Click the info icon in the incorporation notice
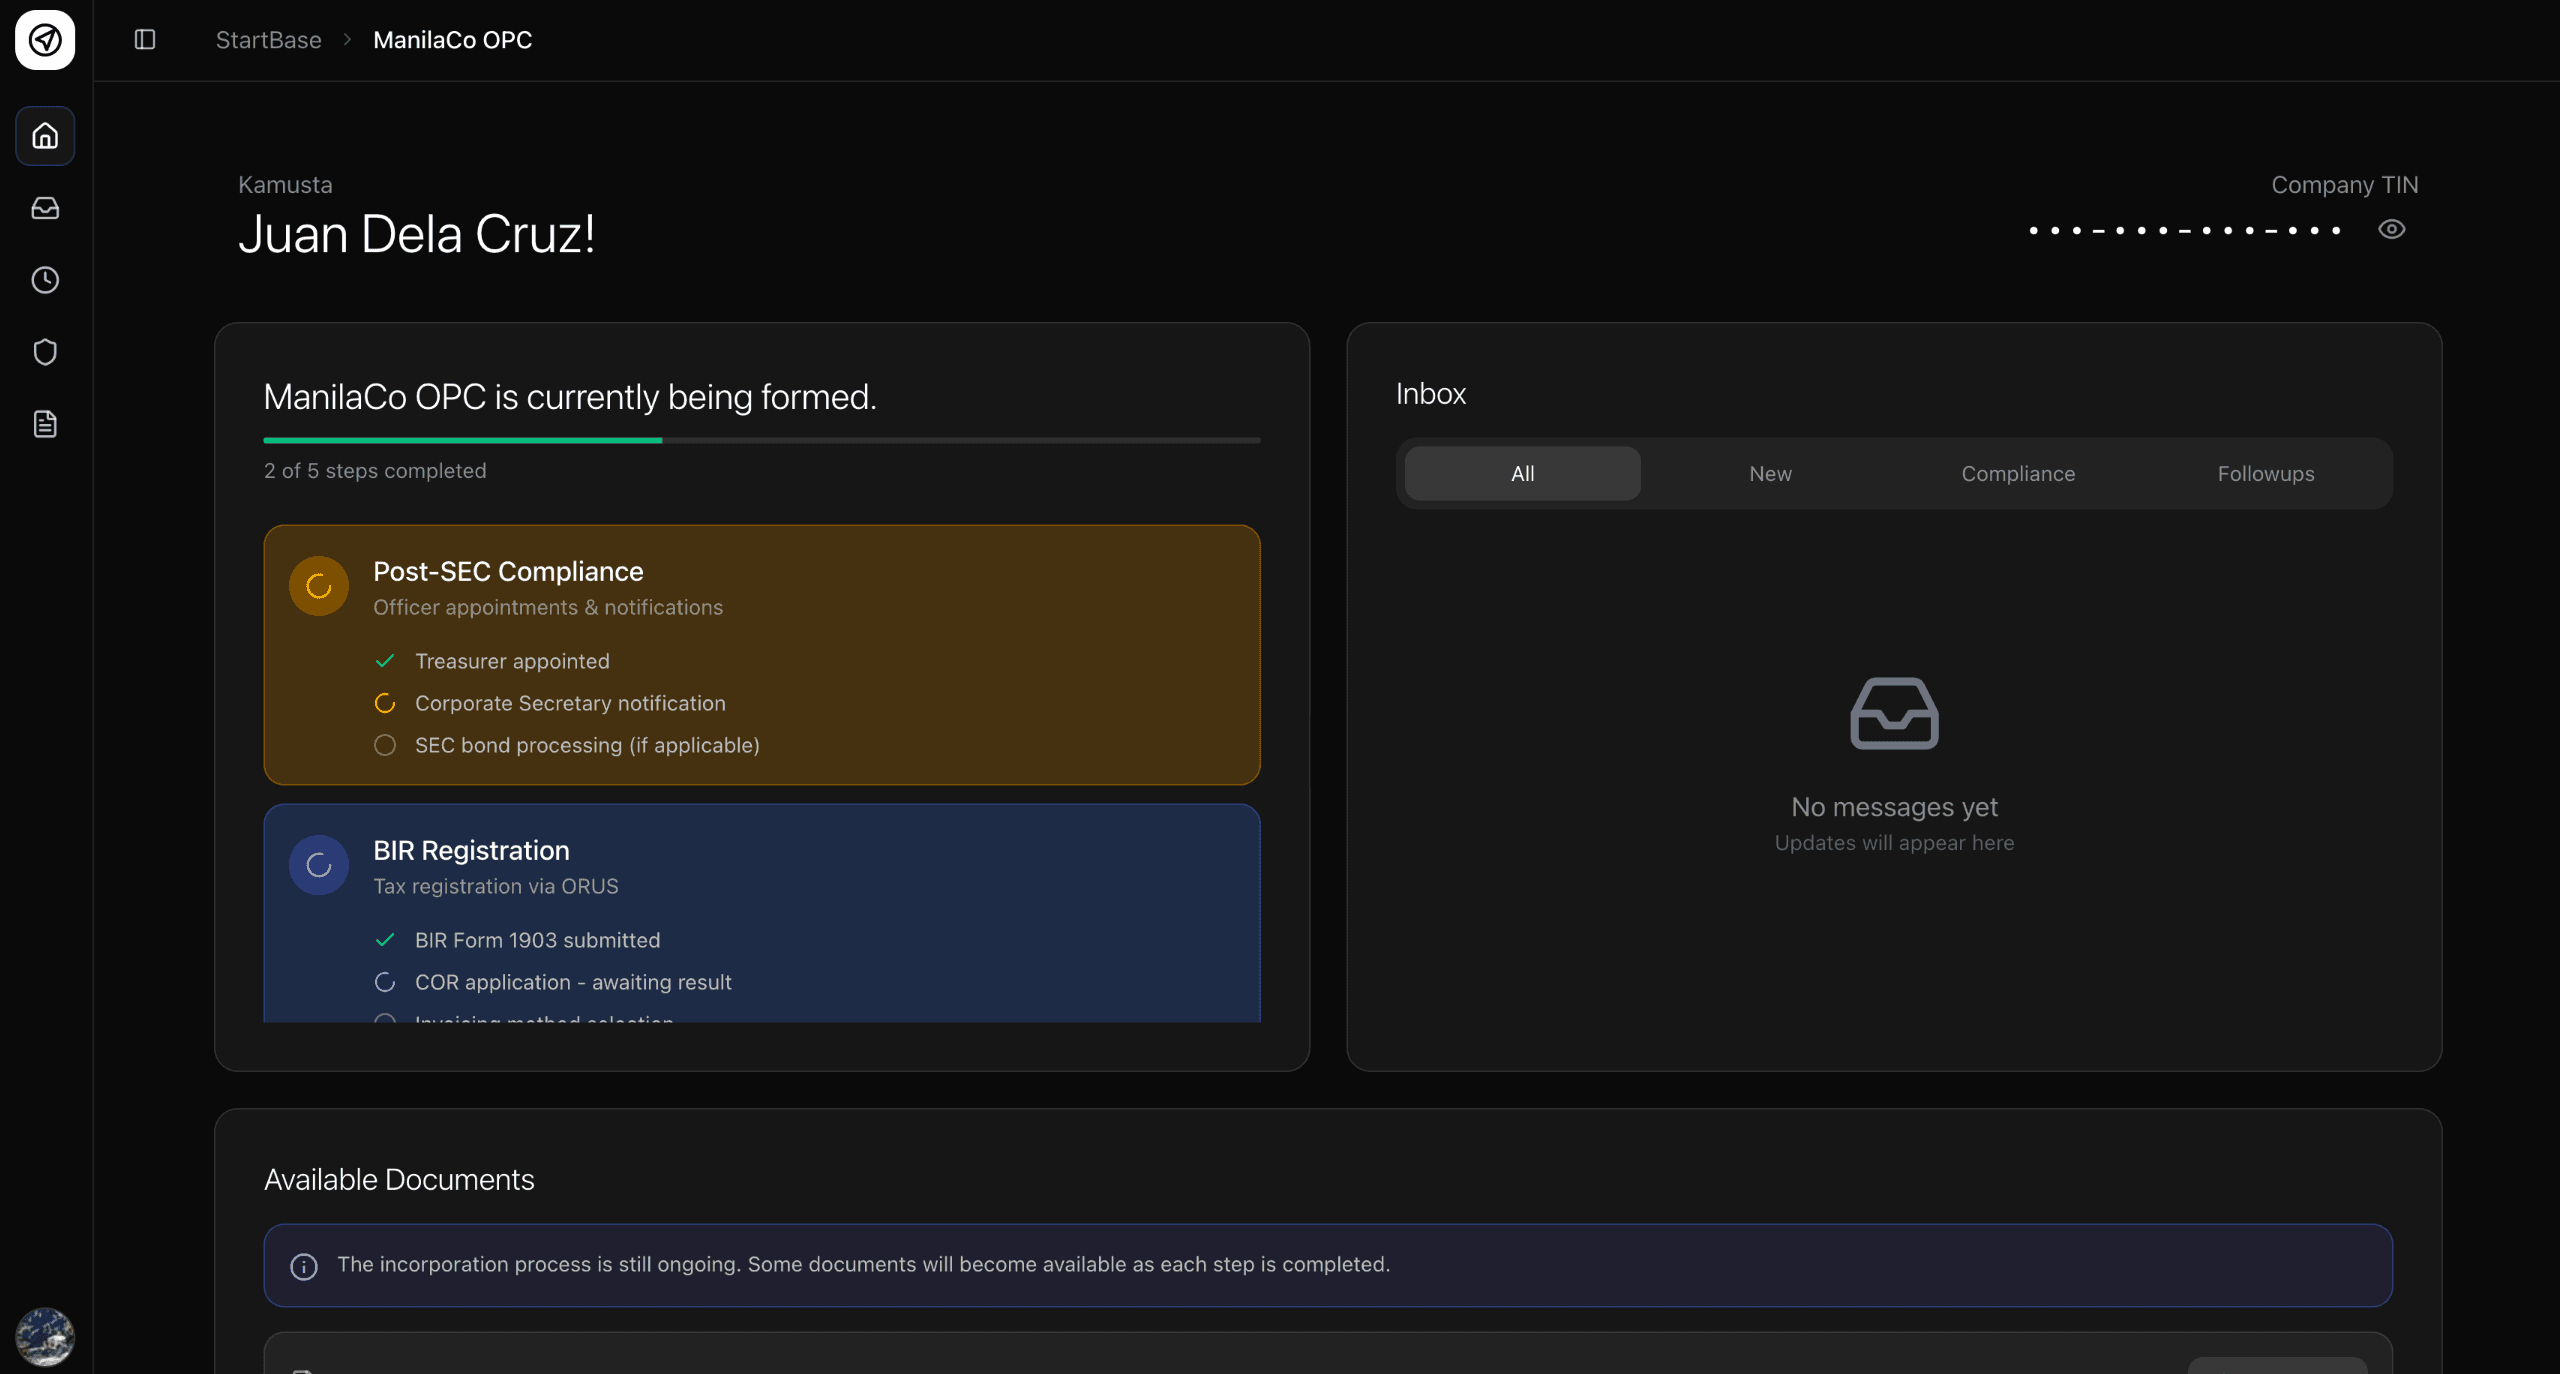Screen dimensions: 2560x1374 (x=303, y=1265)
